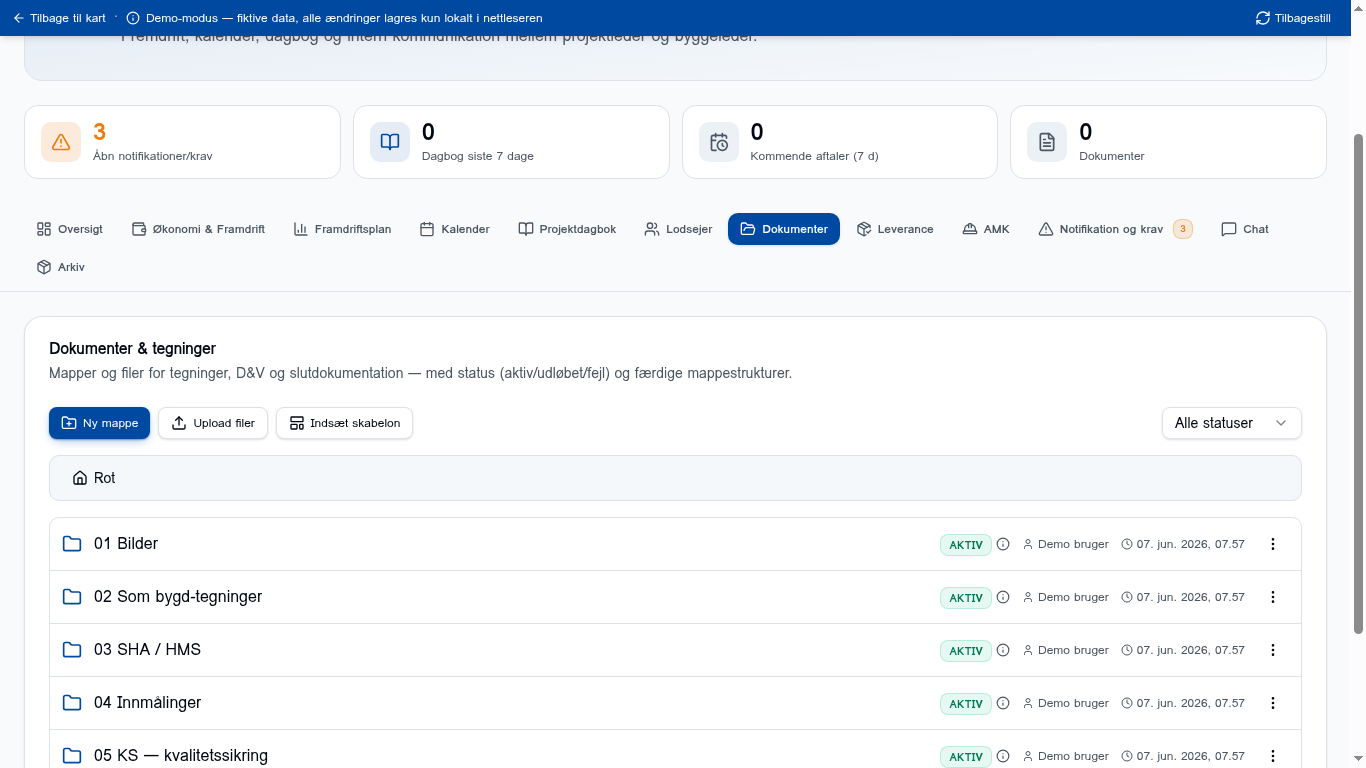Select the active Dokumenter tab

click(784, 229)
